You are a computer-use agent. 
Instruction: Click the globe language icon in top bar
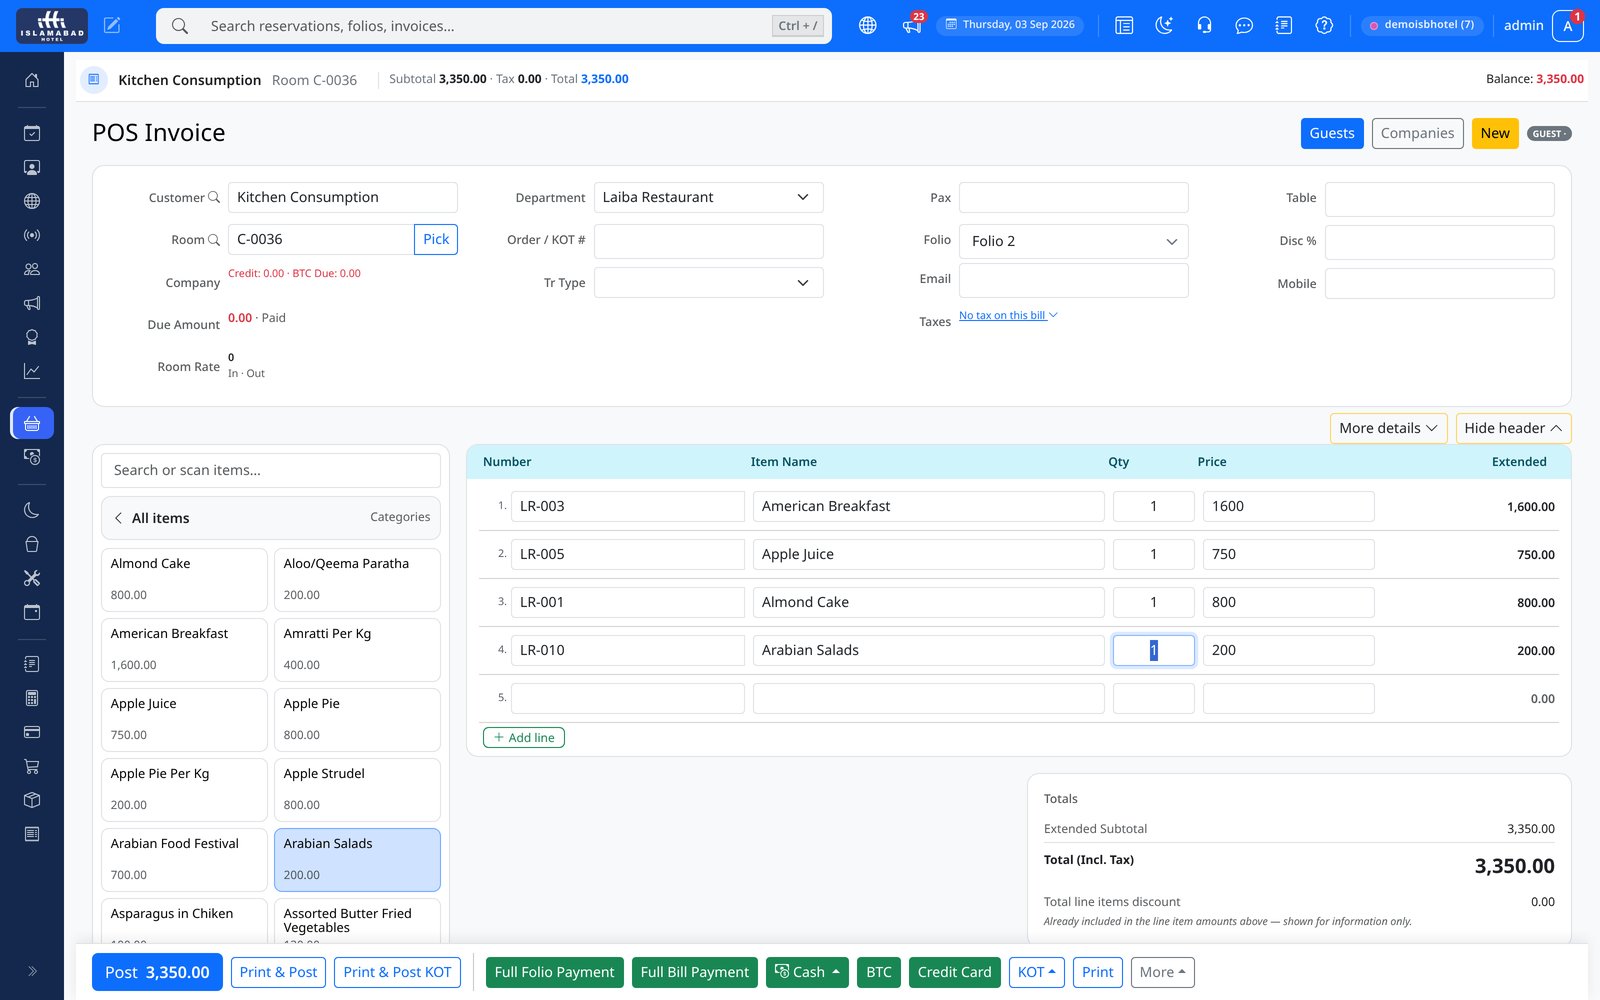click(x=868, y=26)
